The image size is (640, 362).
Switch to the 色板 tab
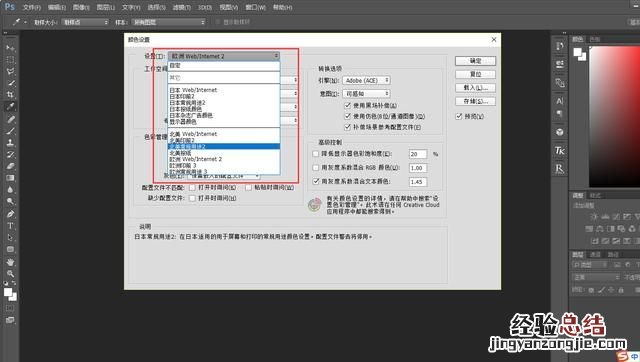pyautogui.click(x=595, y=39)
